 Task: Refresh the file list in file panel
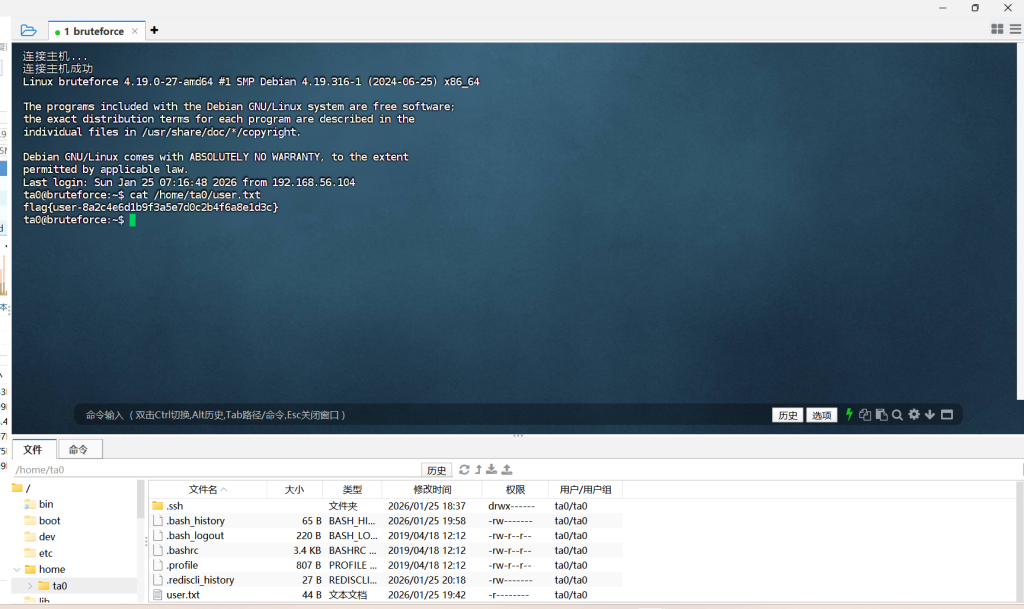464,469
